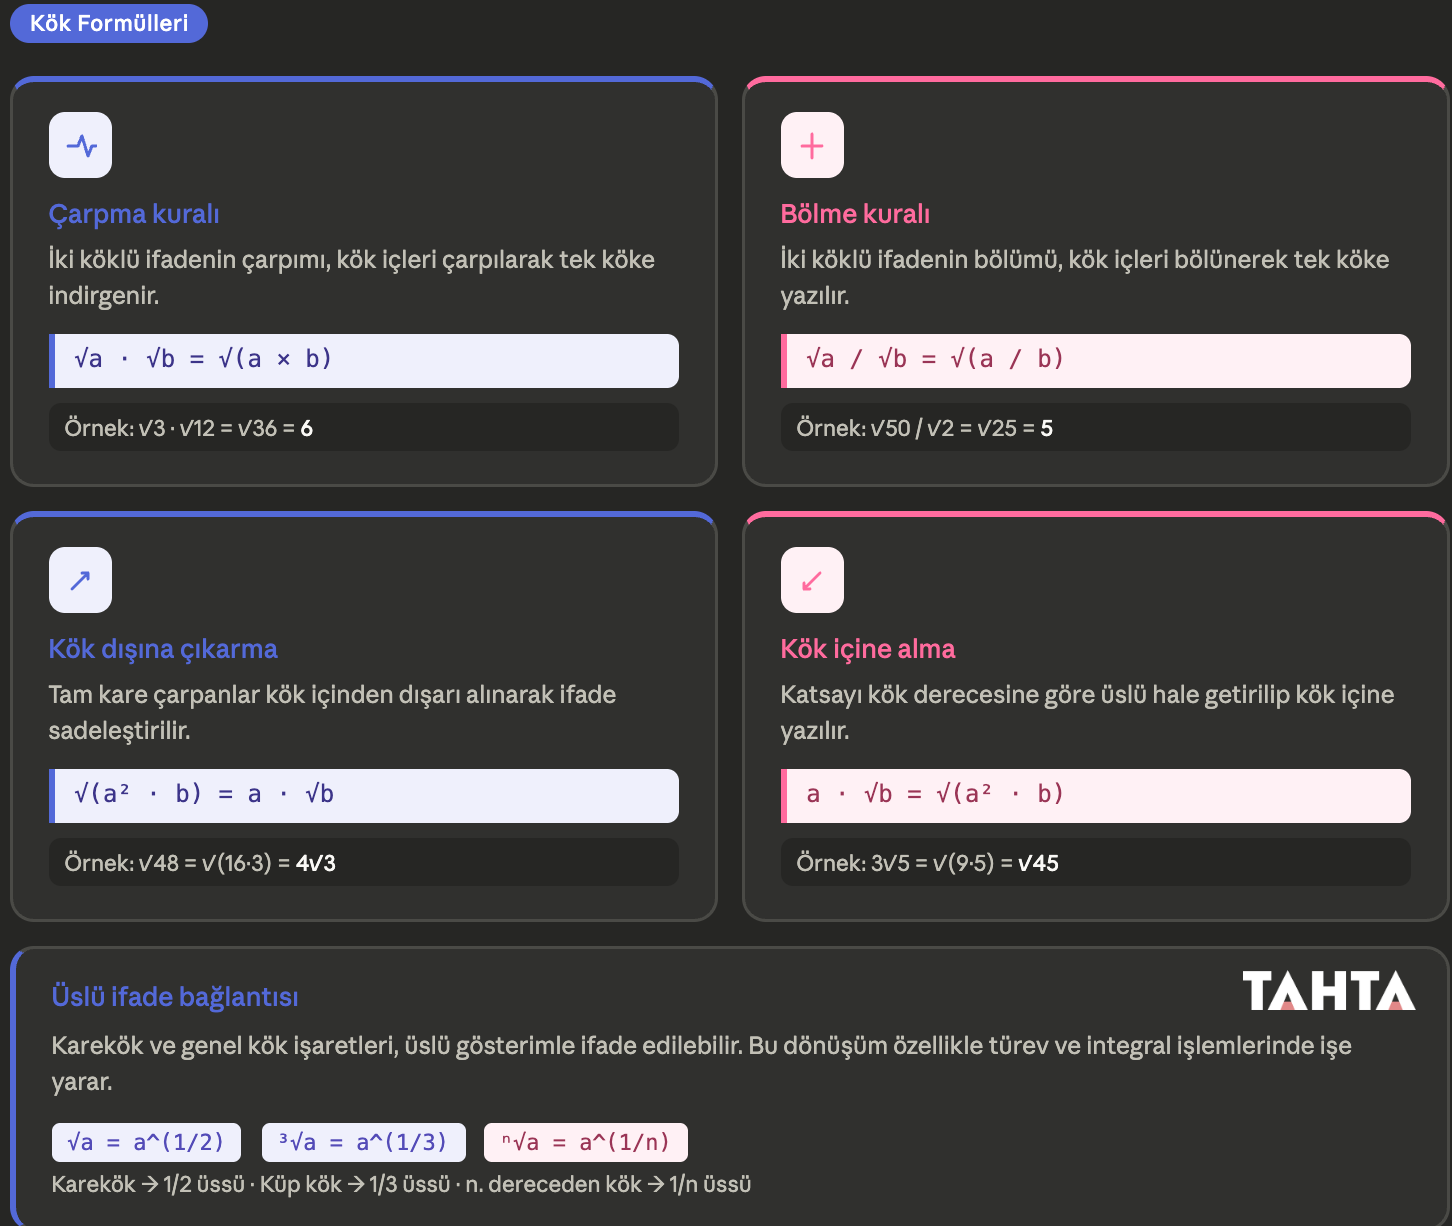Click the a · √b = √(a² · b) formula
The height and width of the screenshot is (1226, 1452).
tap(1096, 796)
